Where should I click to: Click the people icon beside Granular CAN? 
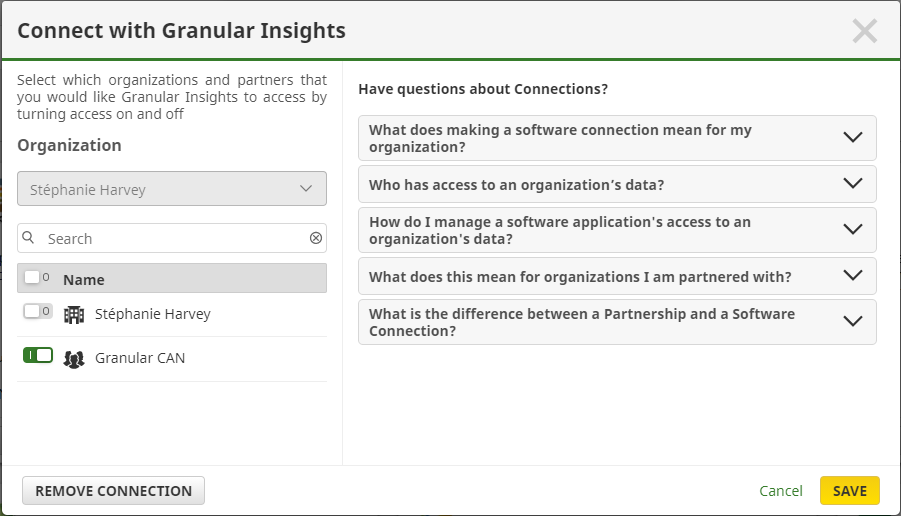[x=74, y=359]
